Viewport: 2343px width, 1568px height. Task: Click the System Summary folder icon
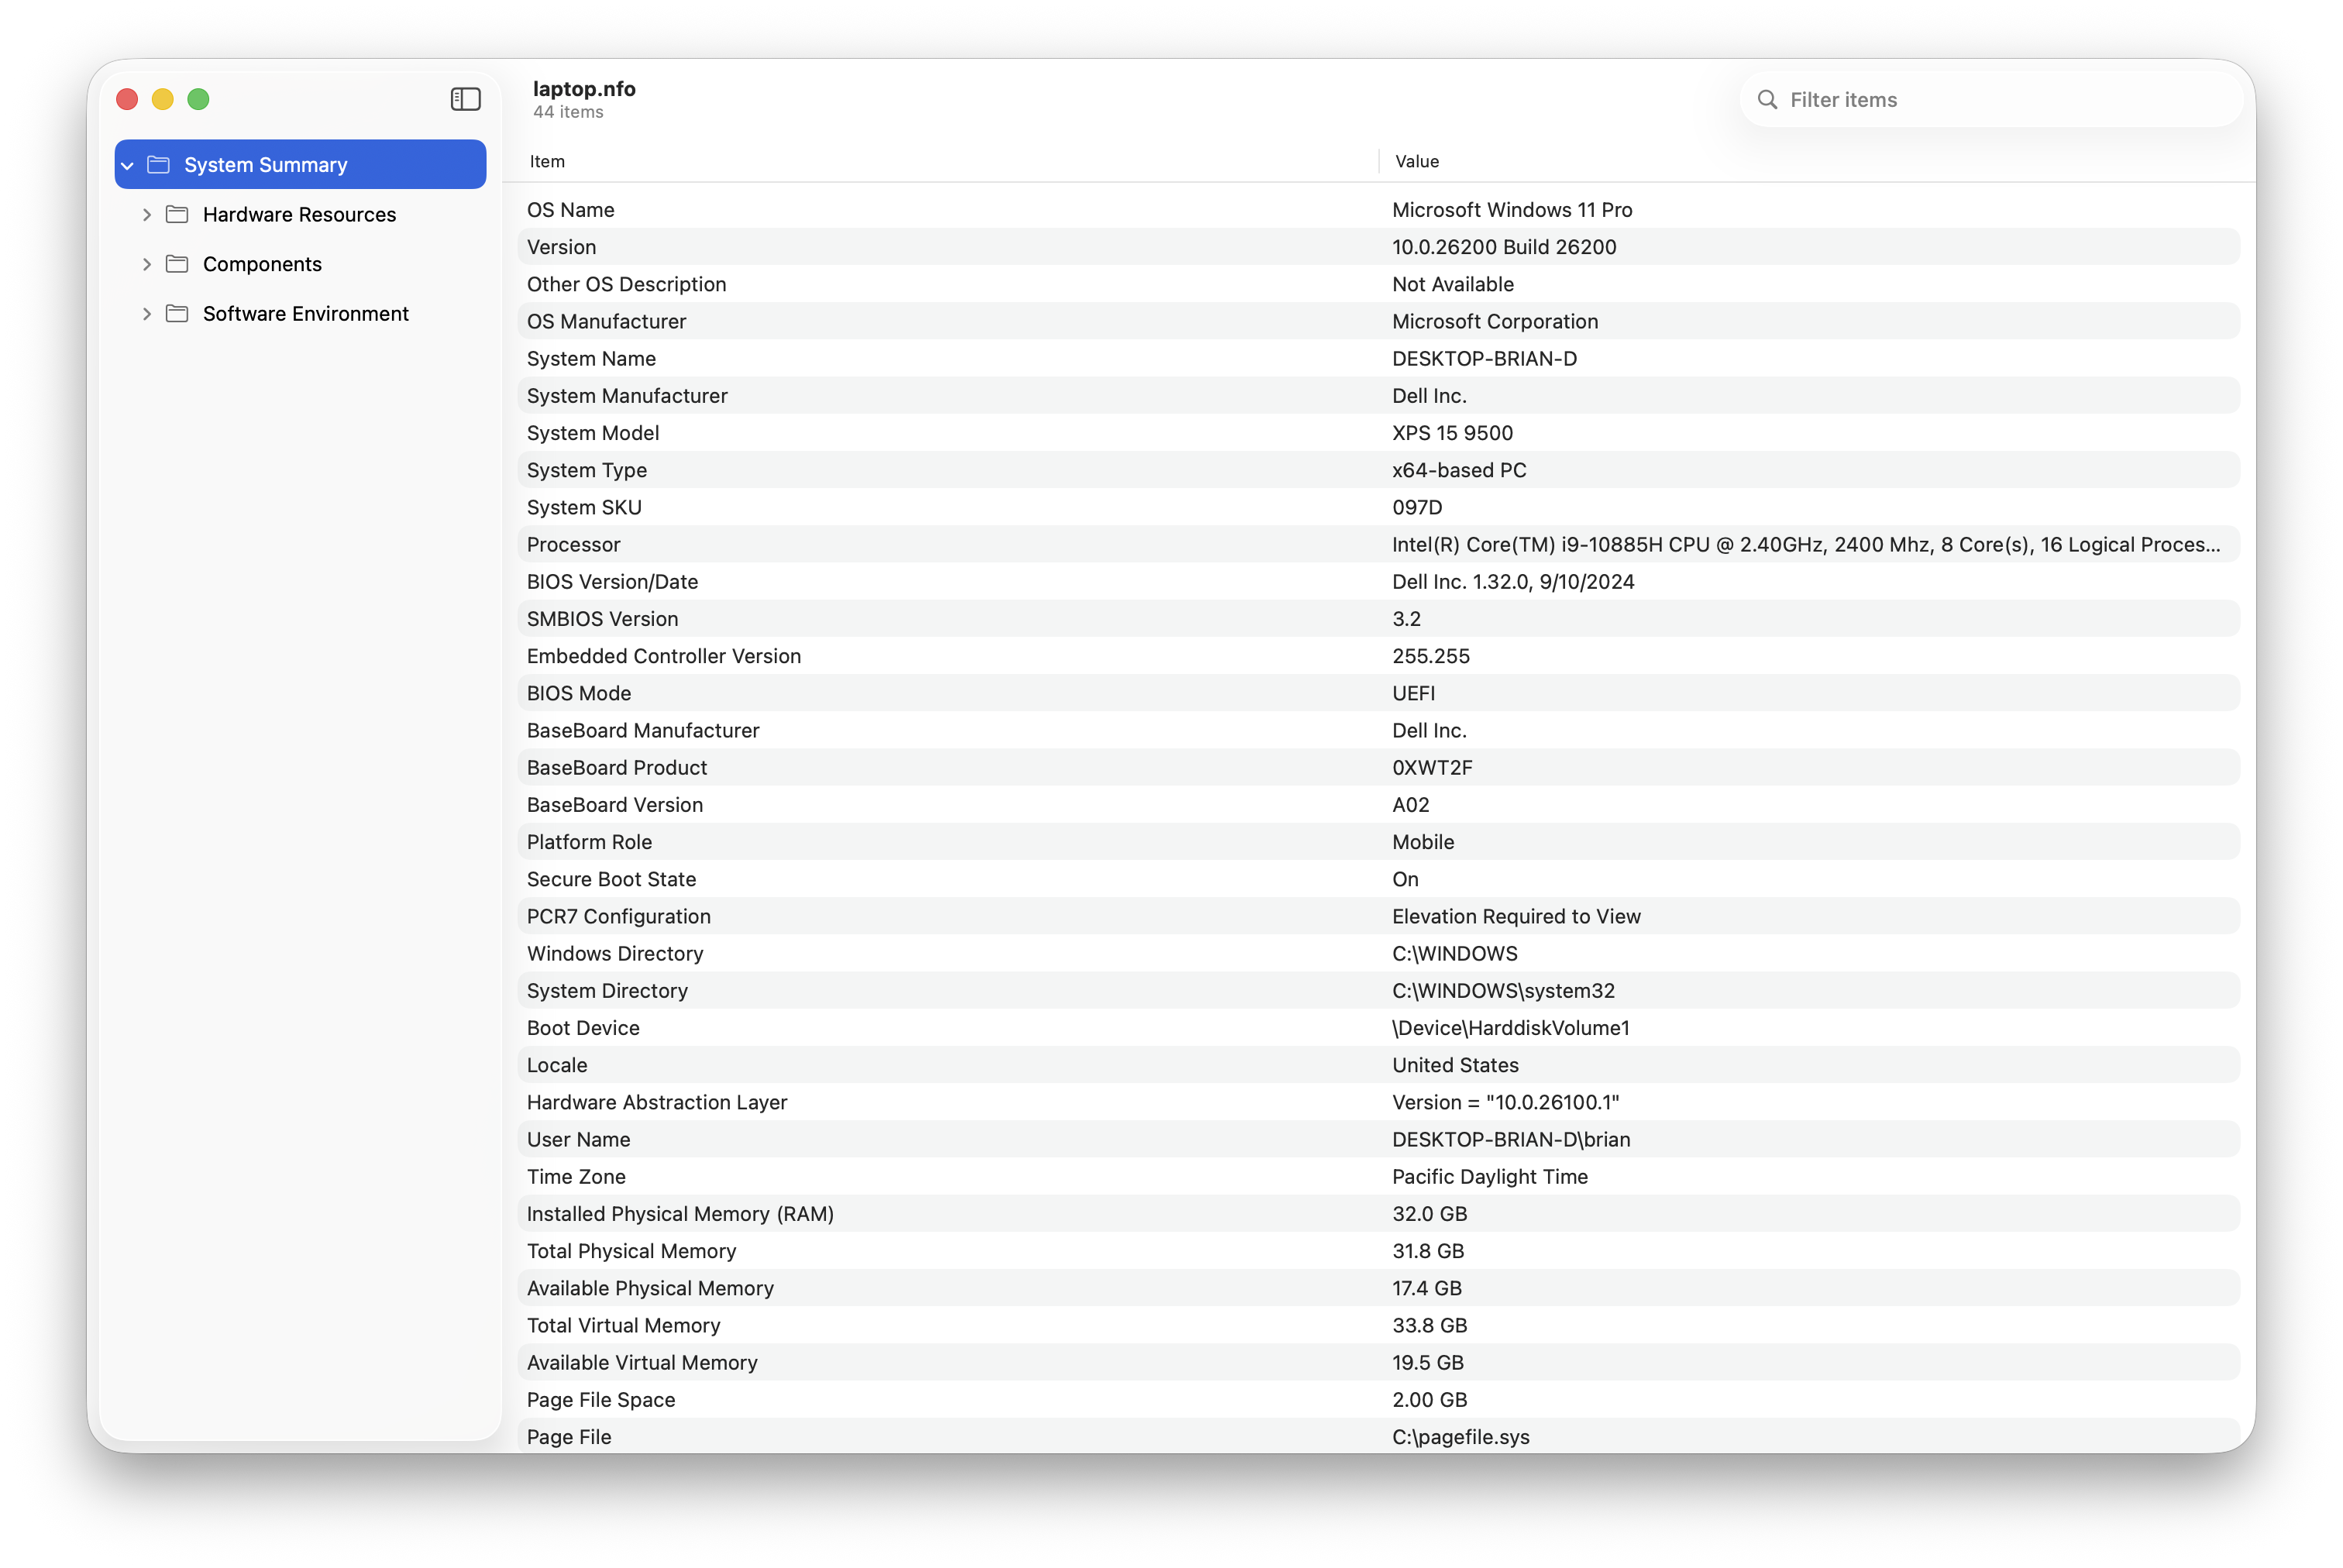pyautogui.click(x=158, y=164)
